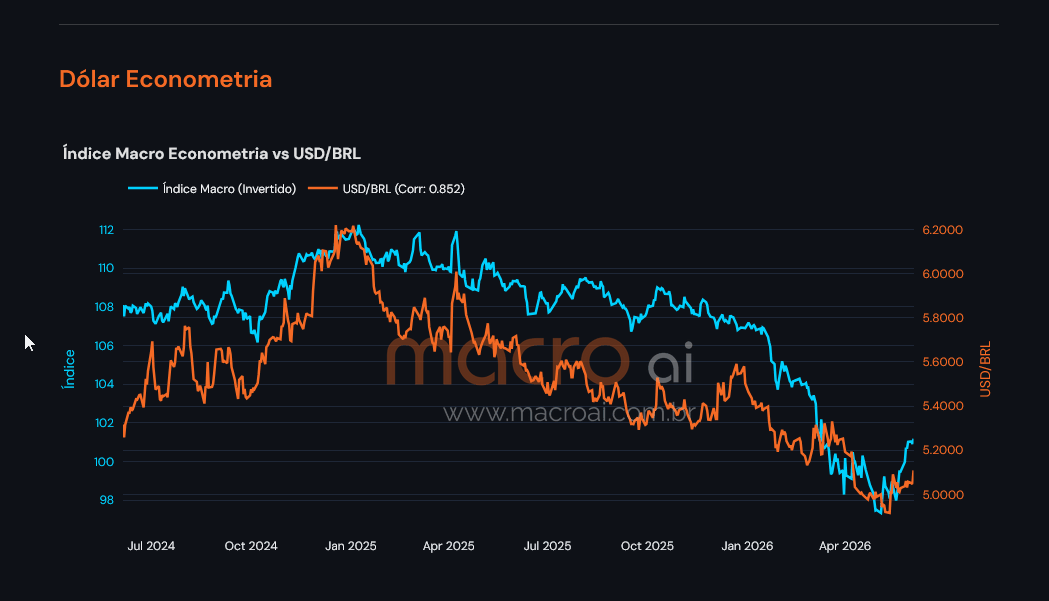This screenshot has height=601, width=1049.
Task: Click the Oct 2025 x-axis label
Action: [x=647, y=546]
